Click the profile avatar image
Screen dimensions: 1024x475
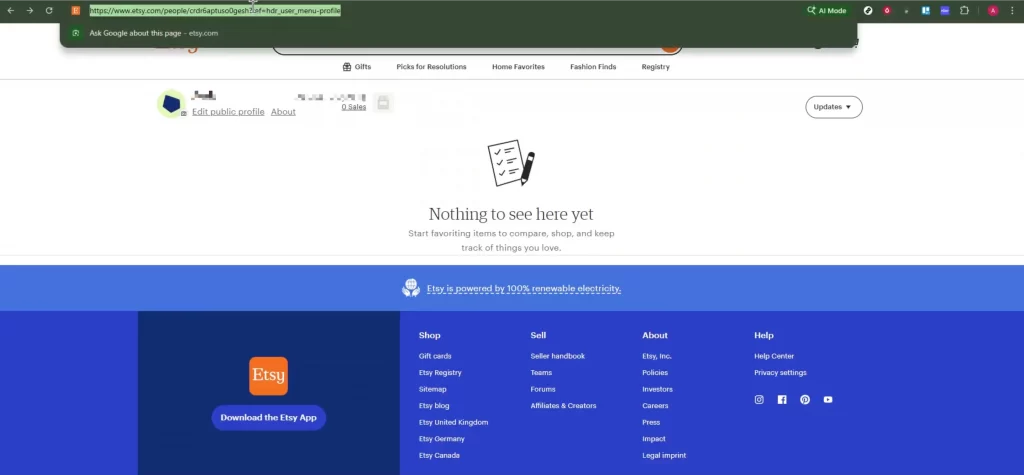tap(171, 103)
